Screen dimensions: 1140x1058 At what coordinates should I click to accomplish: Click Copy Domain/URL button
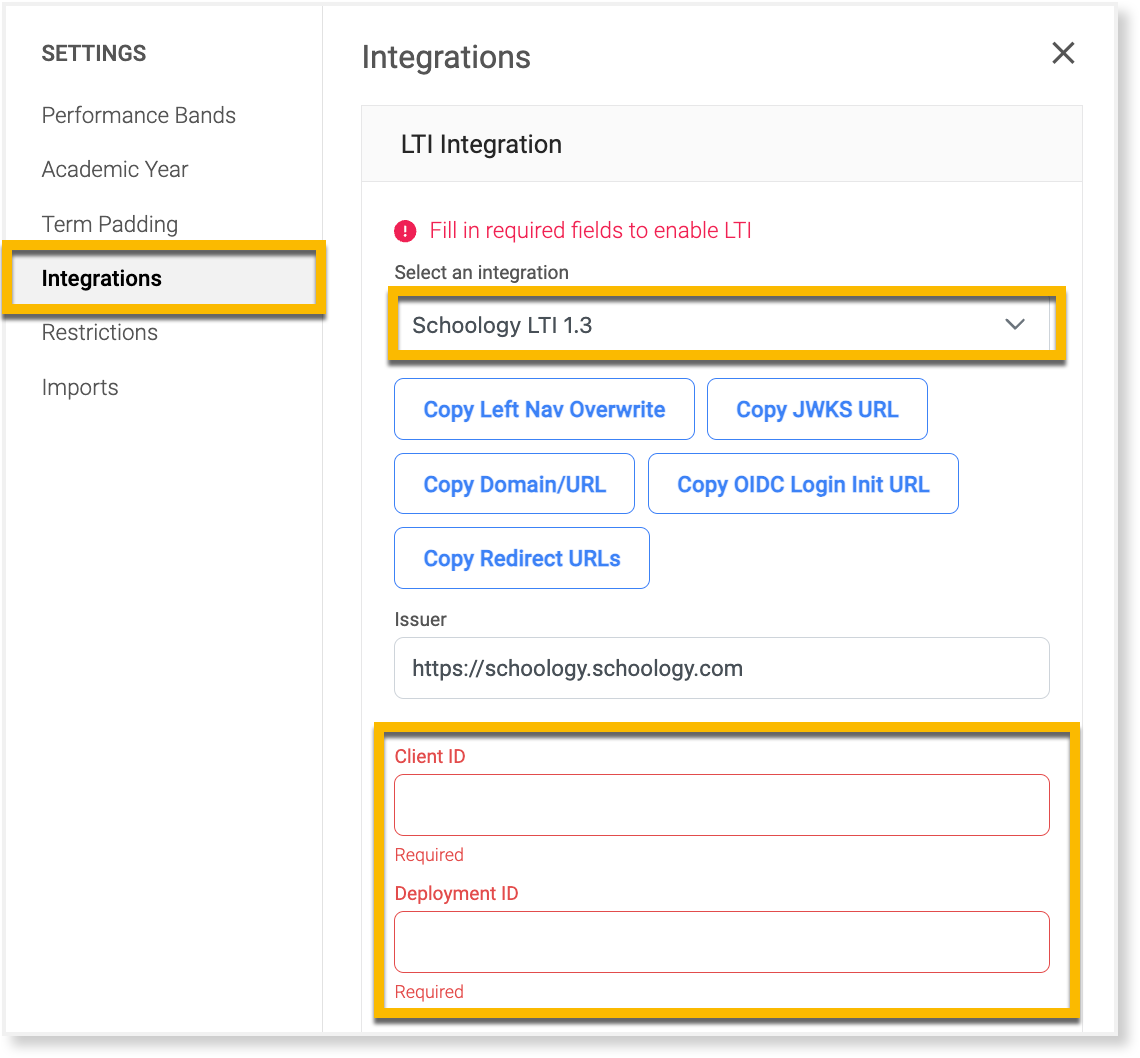[x=515, y=484]
